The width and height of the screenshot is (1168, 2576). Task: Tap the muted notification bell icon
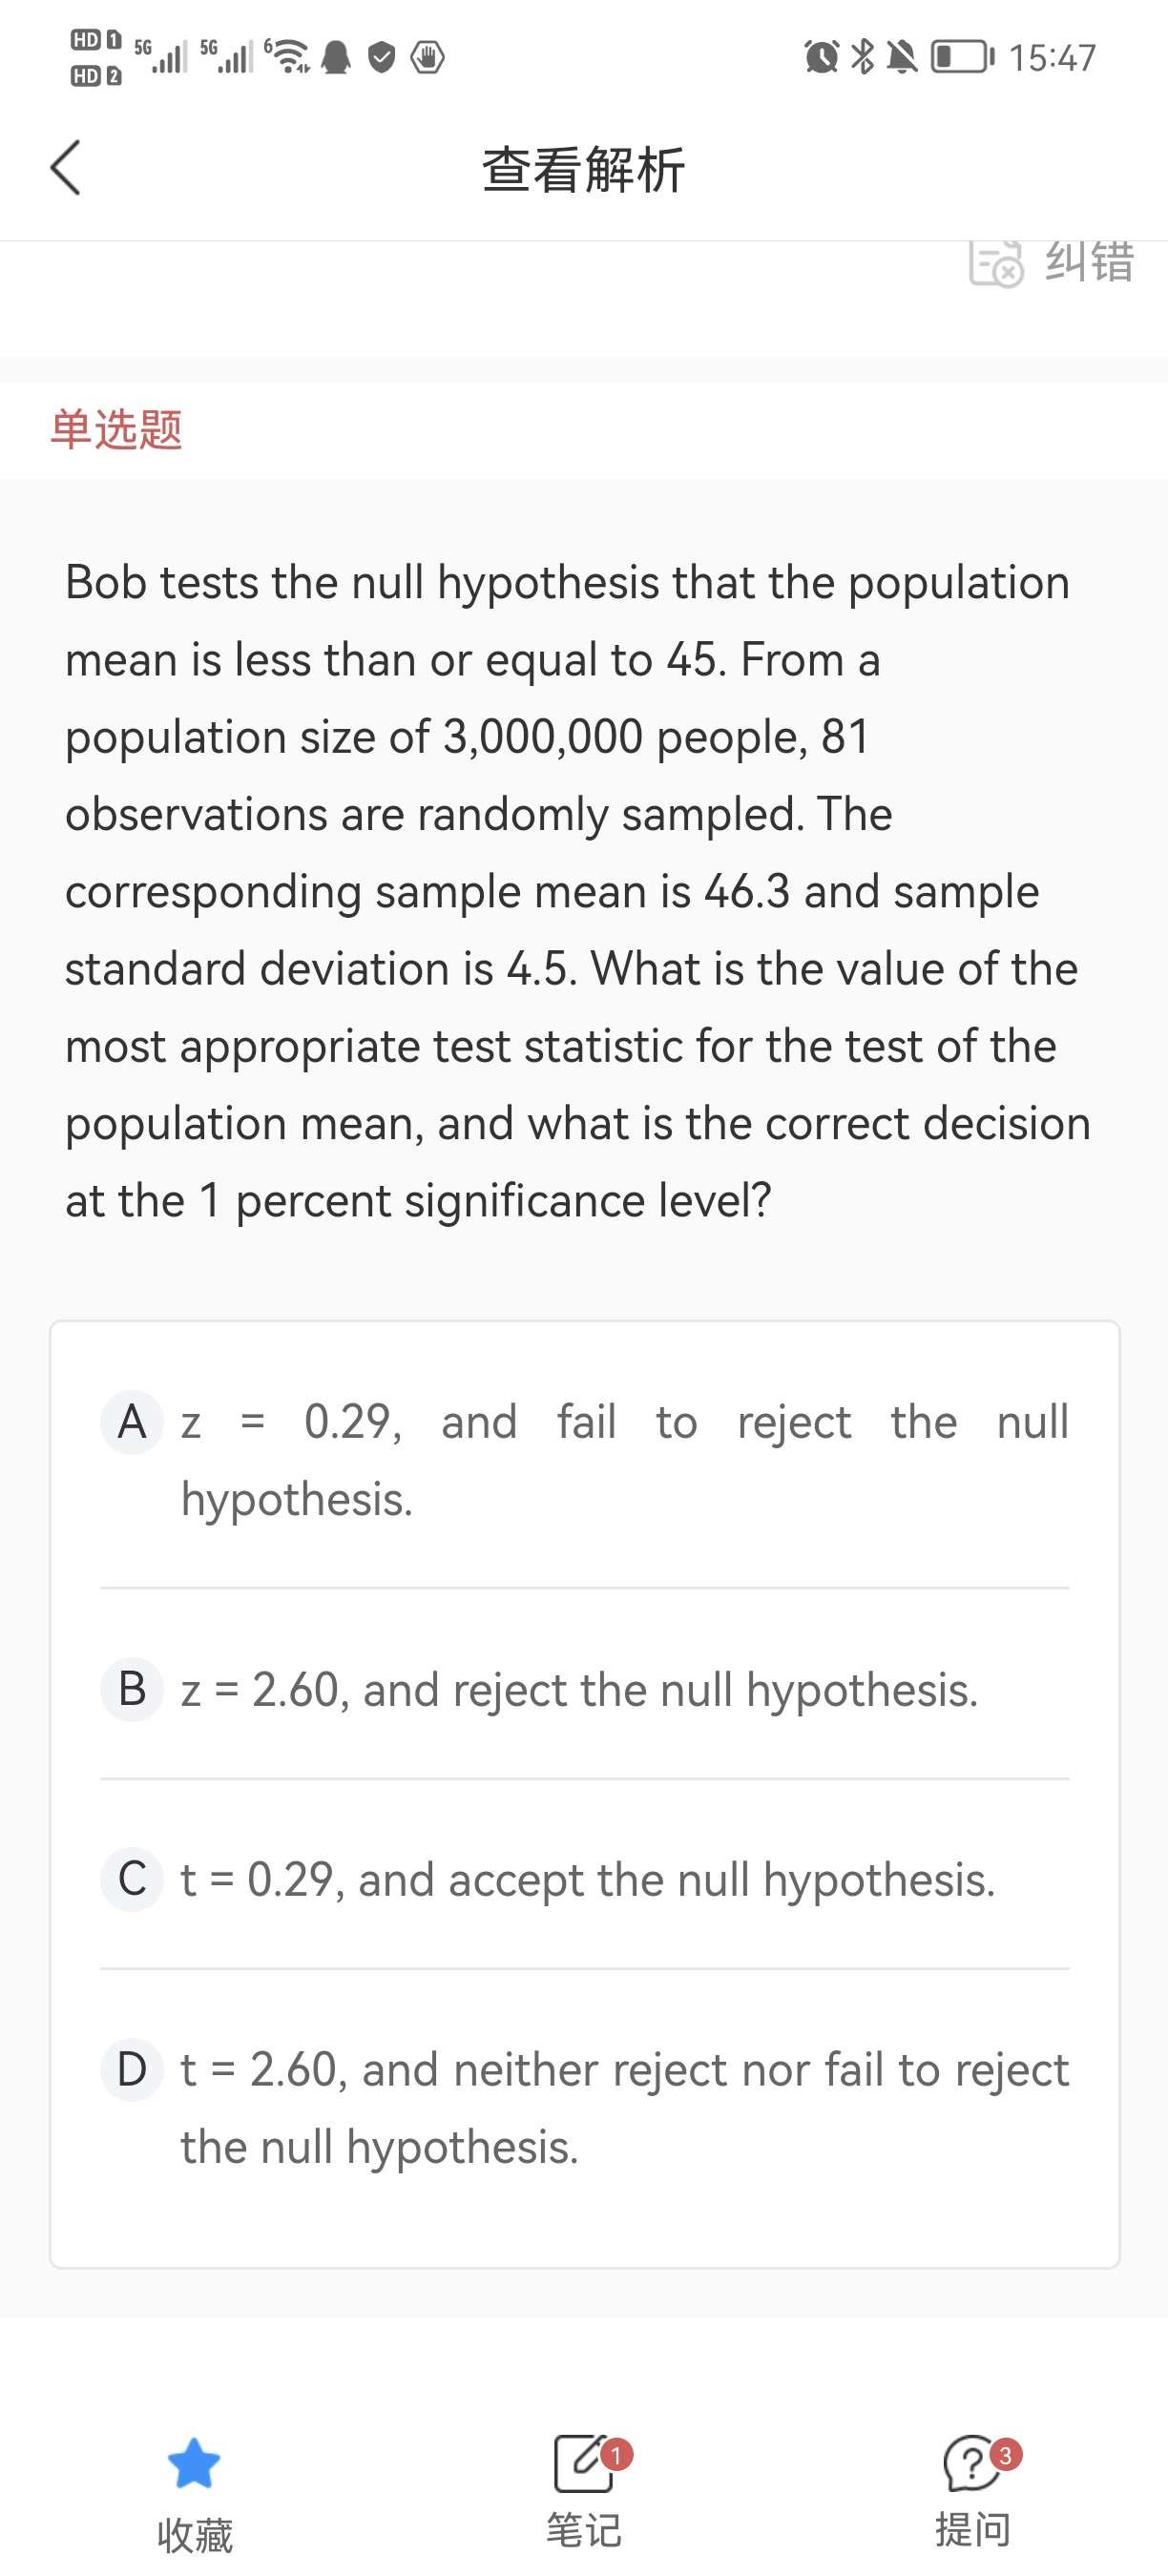[902, 57]
